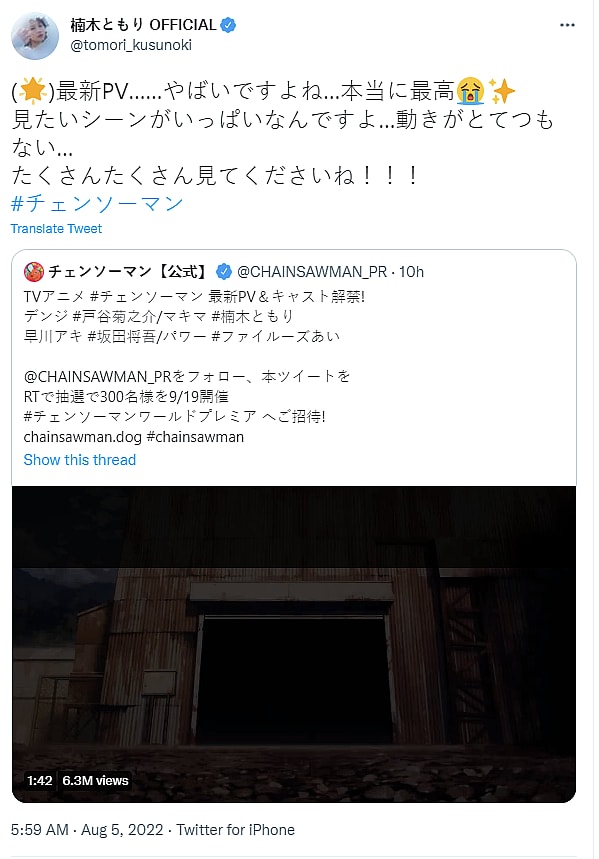Open the blue #チェンソーマン hashtag
The image size is (599, 859).
pos(97,204)
